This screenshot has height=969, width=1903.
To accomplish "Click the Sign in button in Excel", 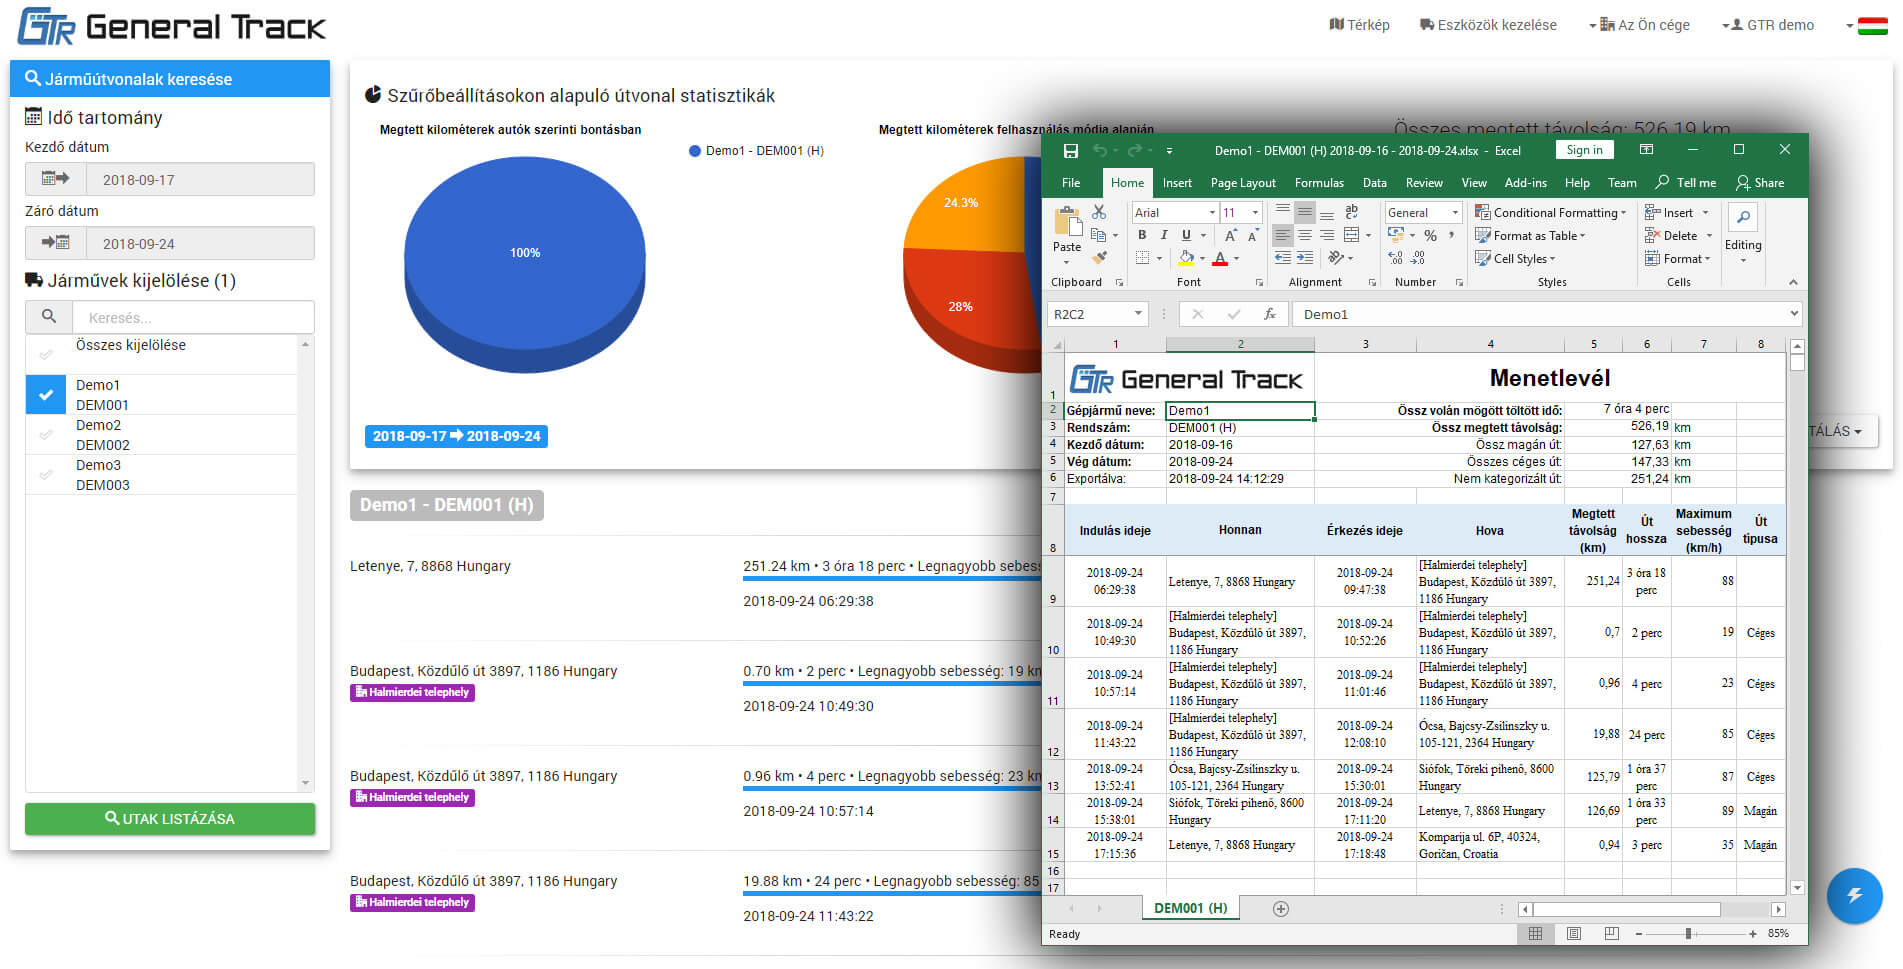I will tap(1584, 150).
